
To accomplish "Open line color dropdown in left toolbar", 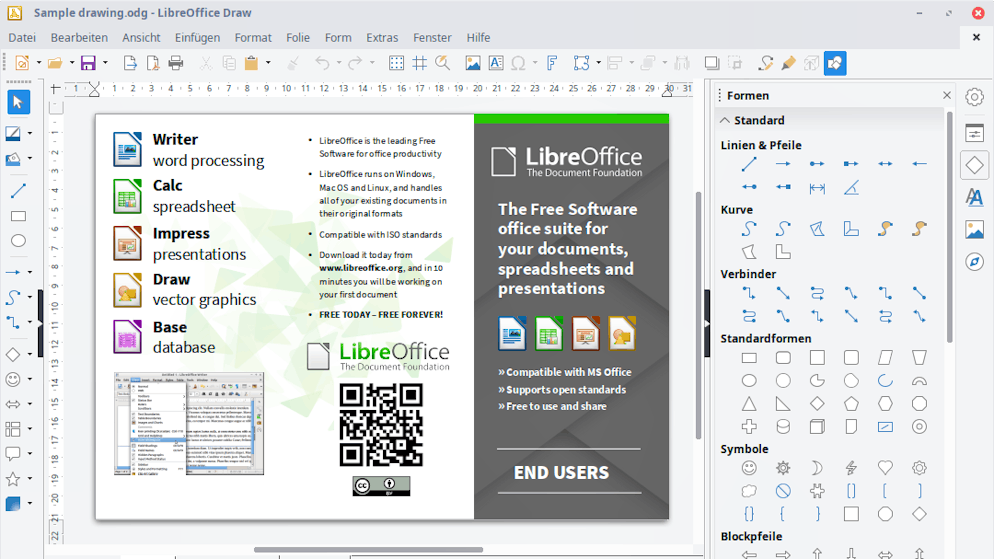I will click(x=30, y=133).
